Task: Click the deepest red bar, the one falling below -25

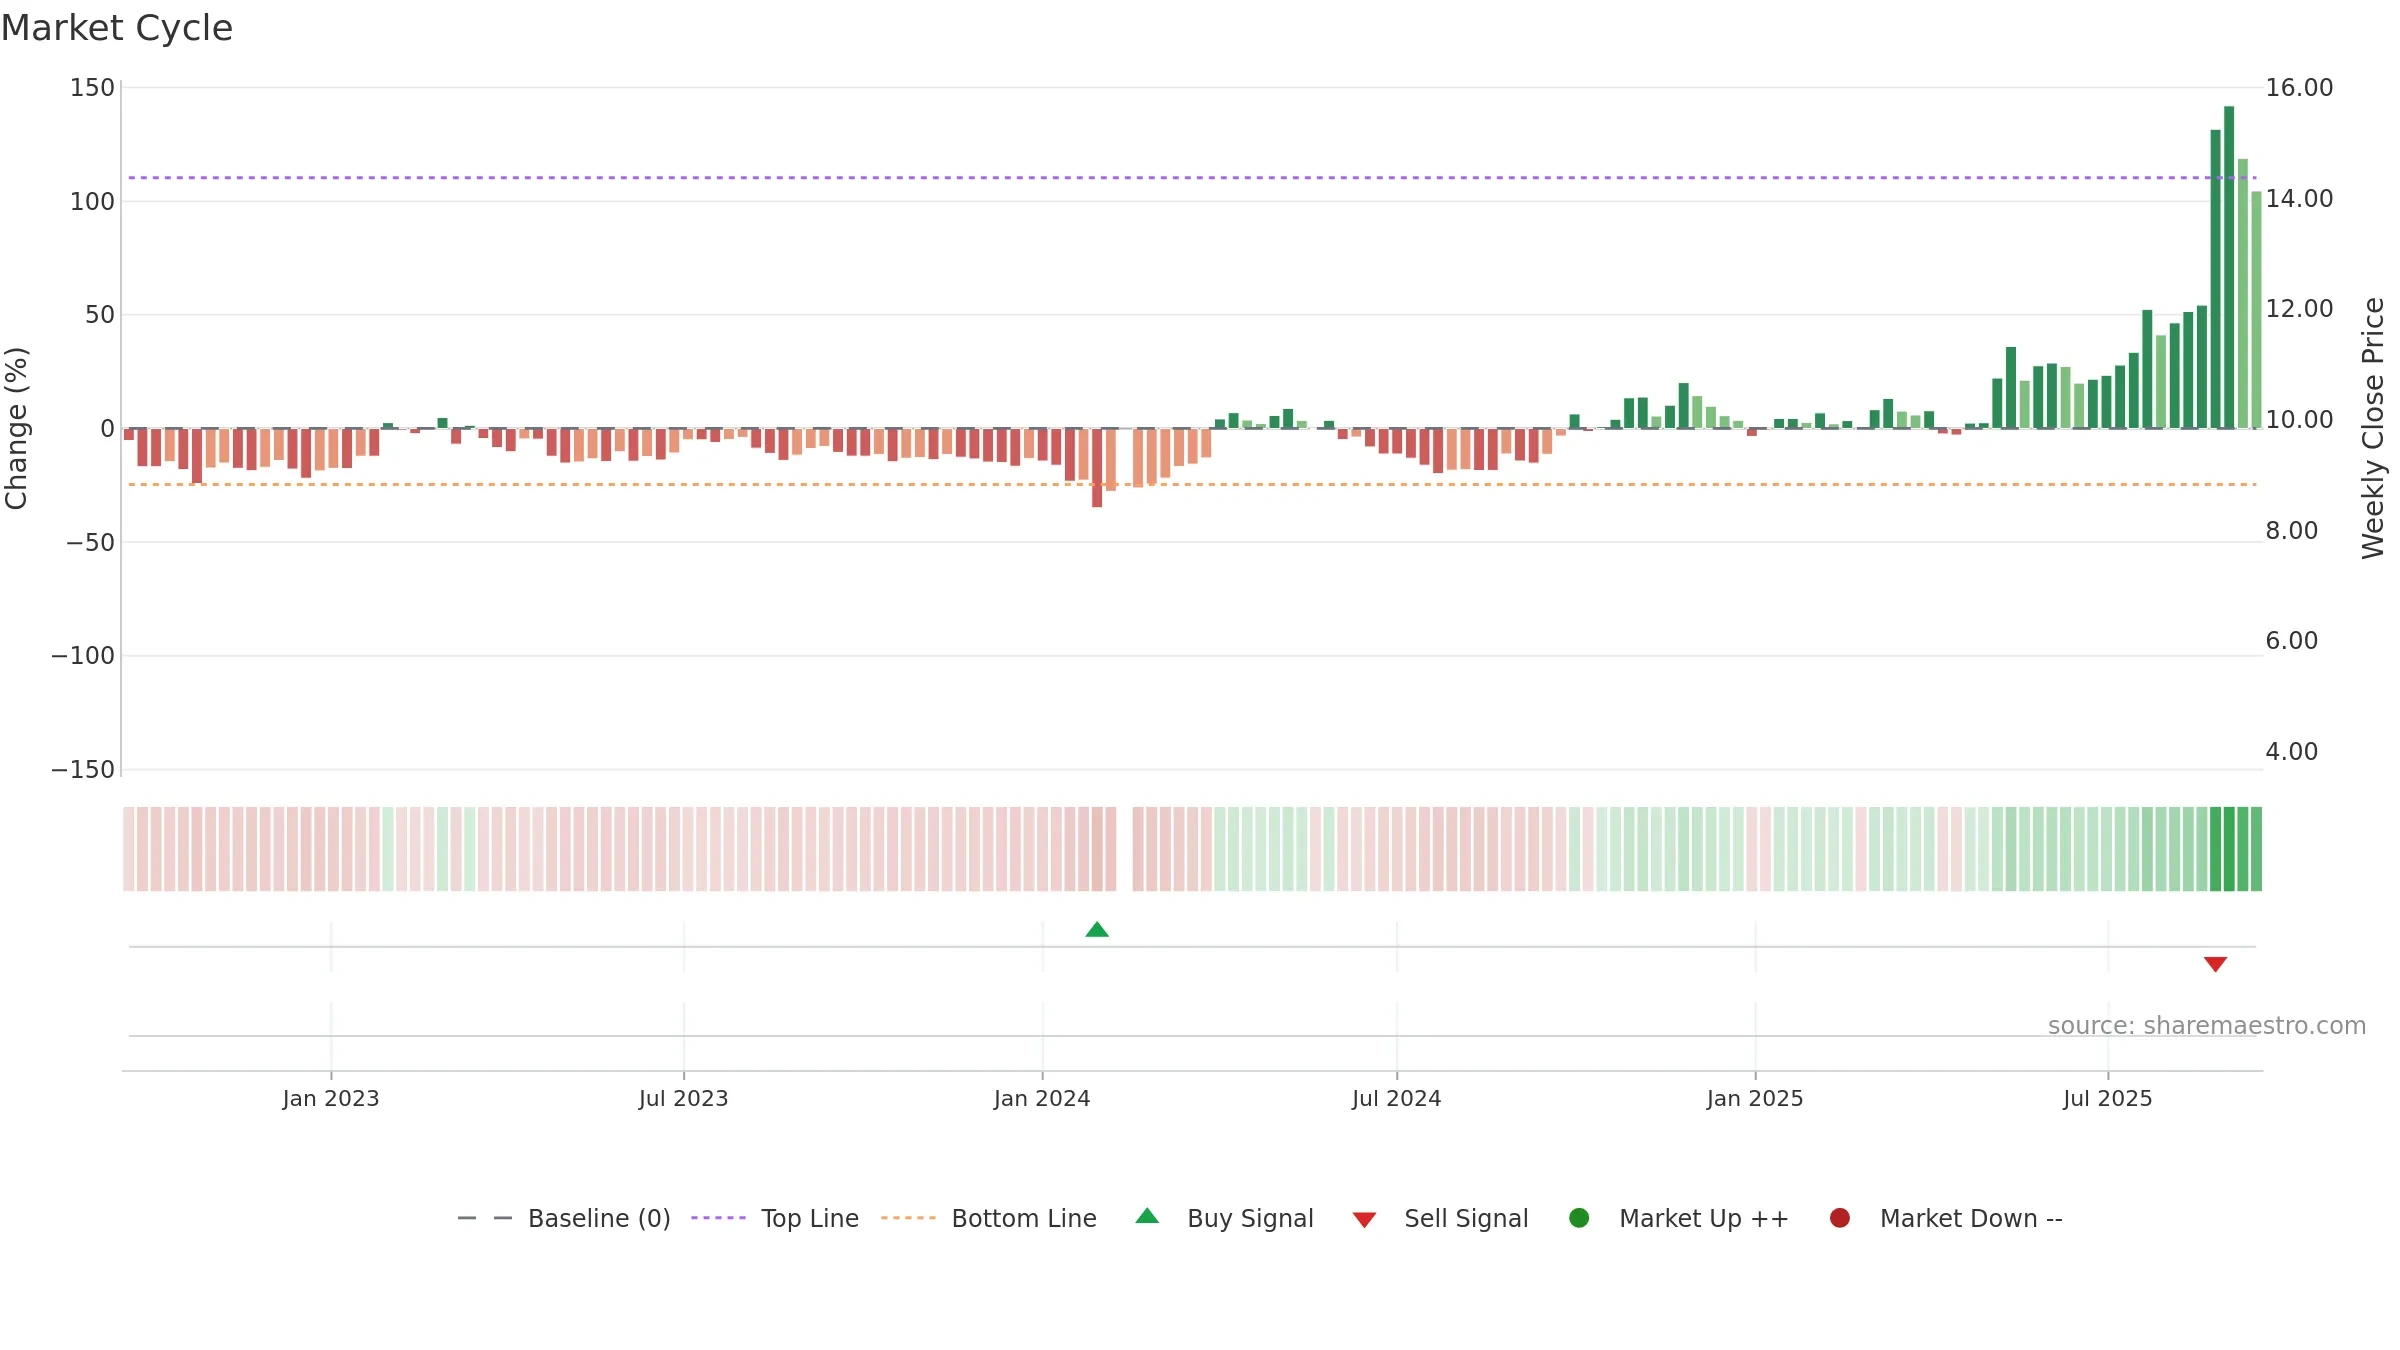Action: [x=1097, y=468]
